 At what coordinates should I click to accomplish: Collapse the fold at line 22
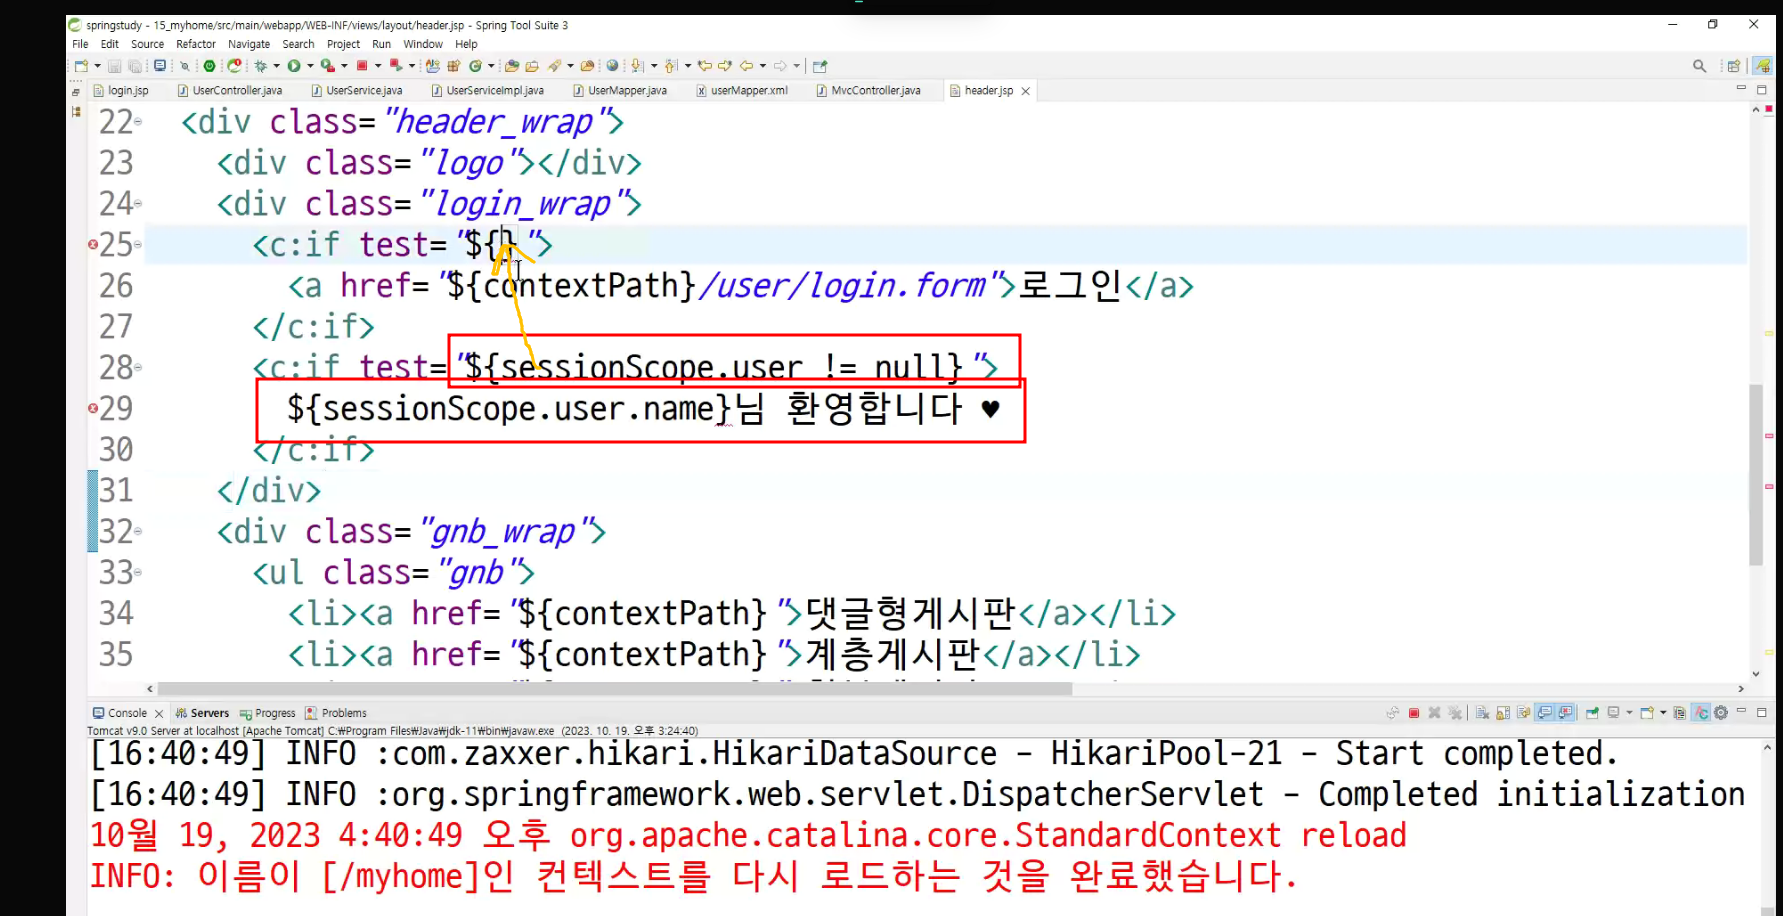[x=138, y=122]
